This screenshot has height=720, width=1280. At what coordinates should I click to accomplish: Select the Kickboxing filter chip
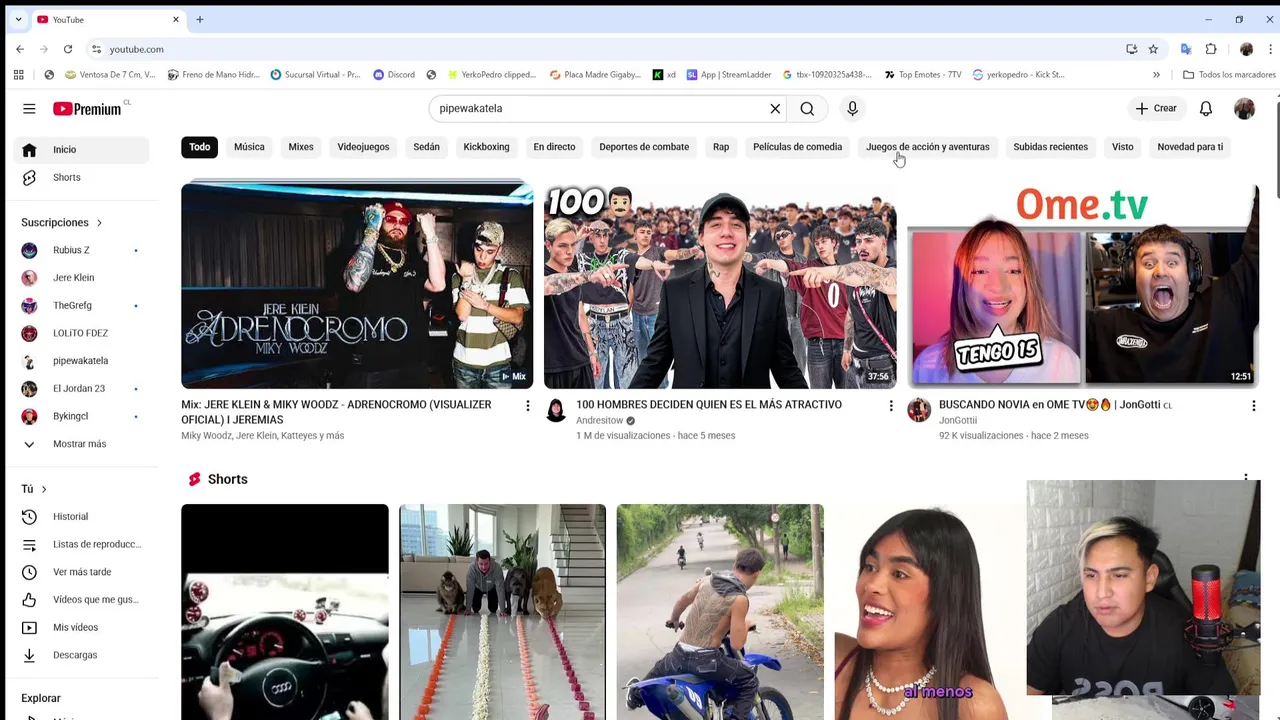click(x=486, y=147)
